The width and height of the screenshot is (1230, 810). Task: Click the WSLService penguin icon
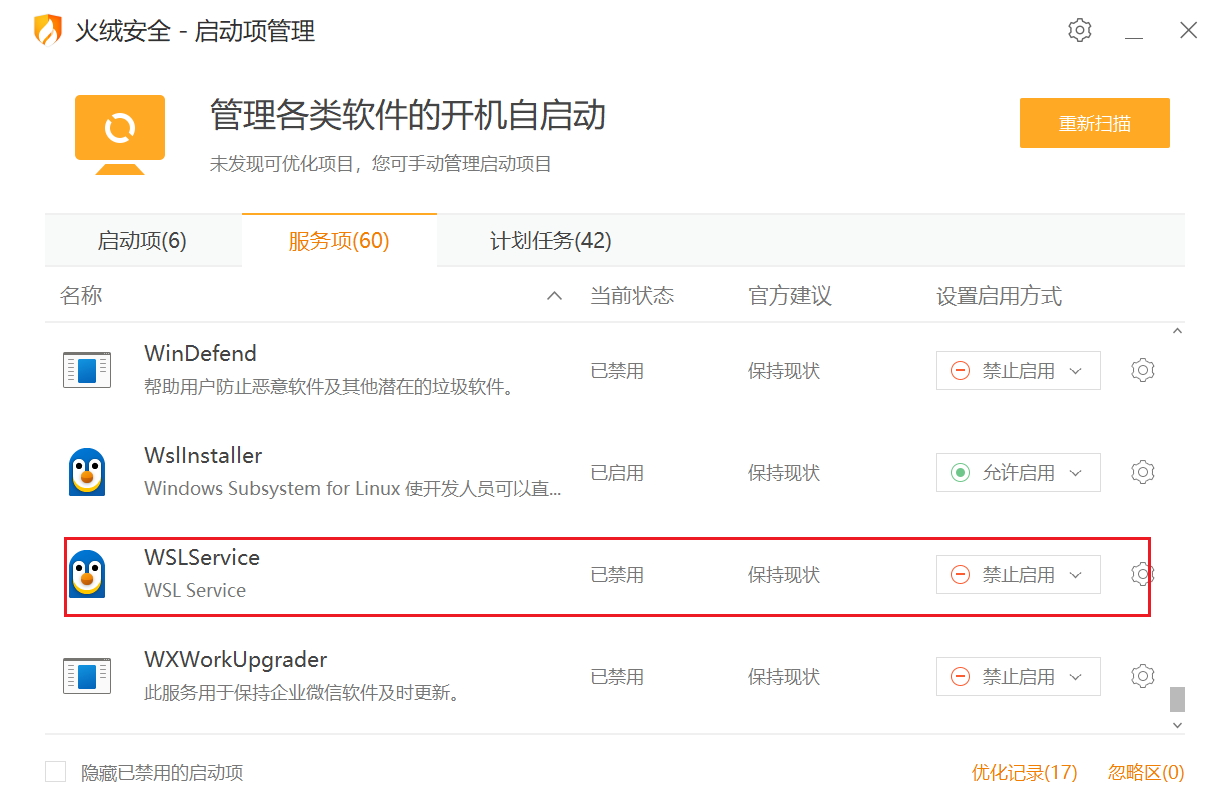click(87, 574)
